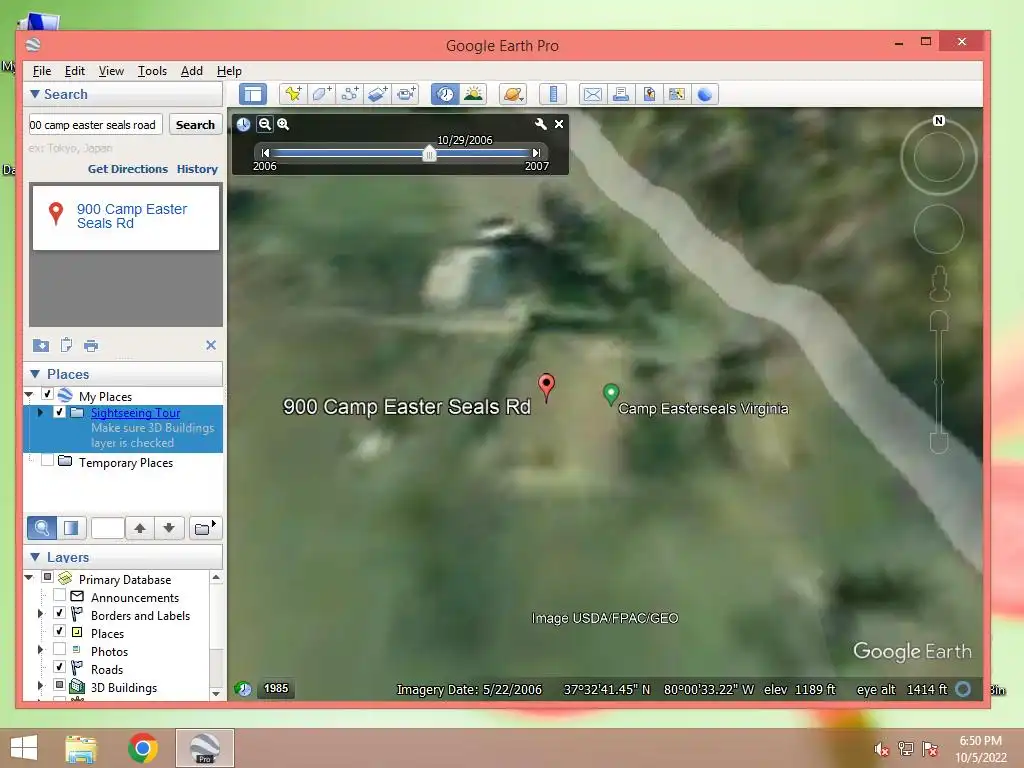Click the search places magnifier button
Viewport: 1024px width, 768px height.
click(42, 528)
